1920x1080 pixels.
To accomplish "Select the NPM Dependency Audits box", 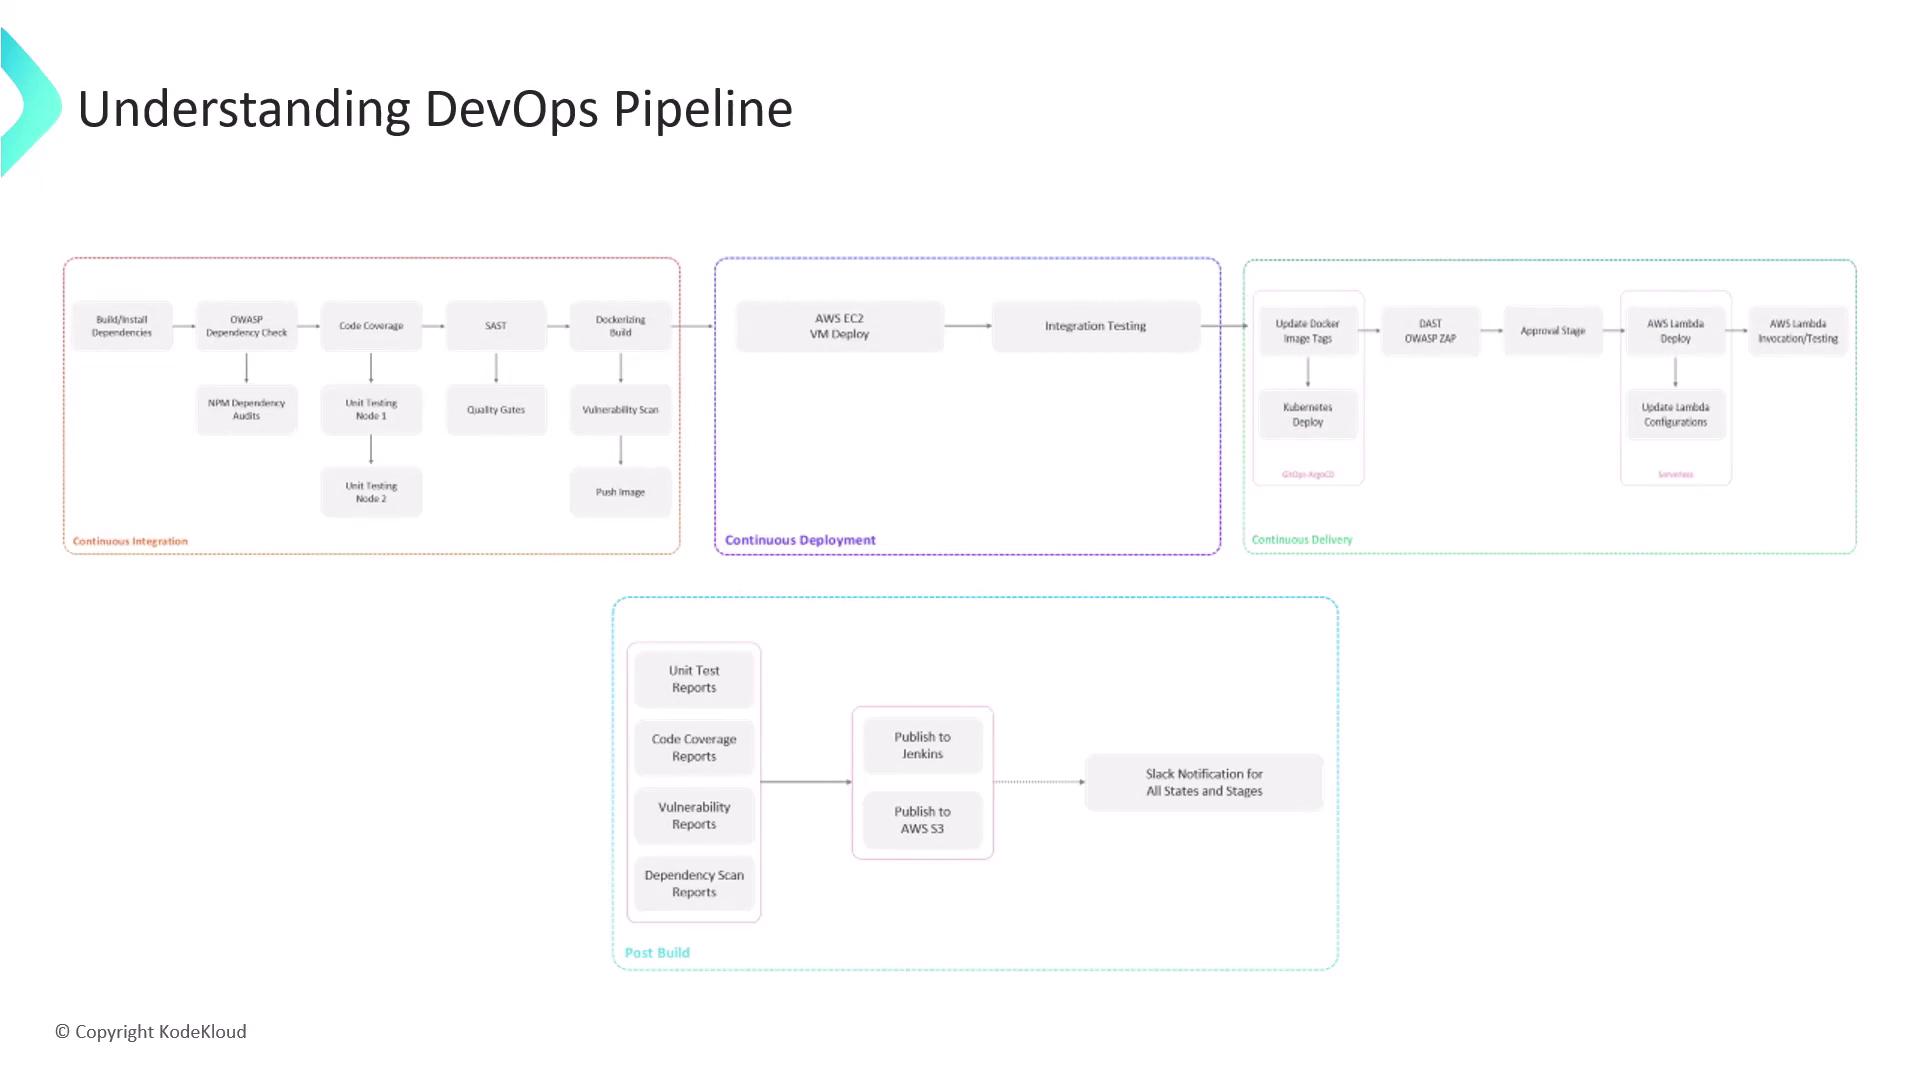I will coord(246,409).
